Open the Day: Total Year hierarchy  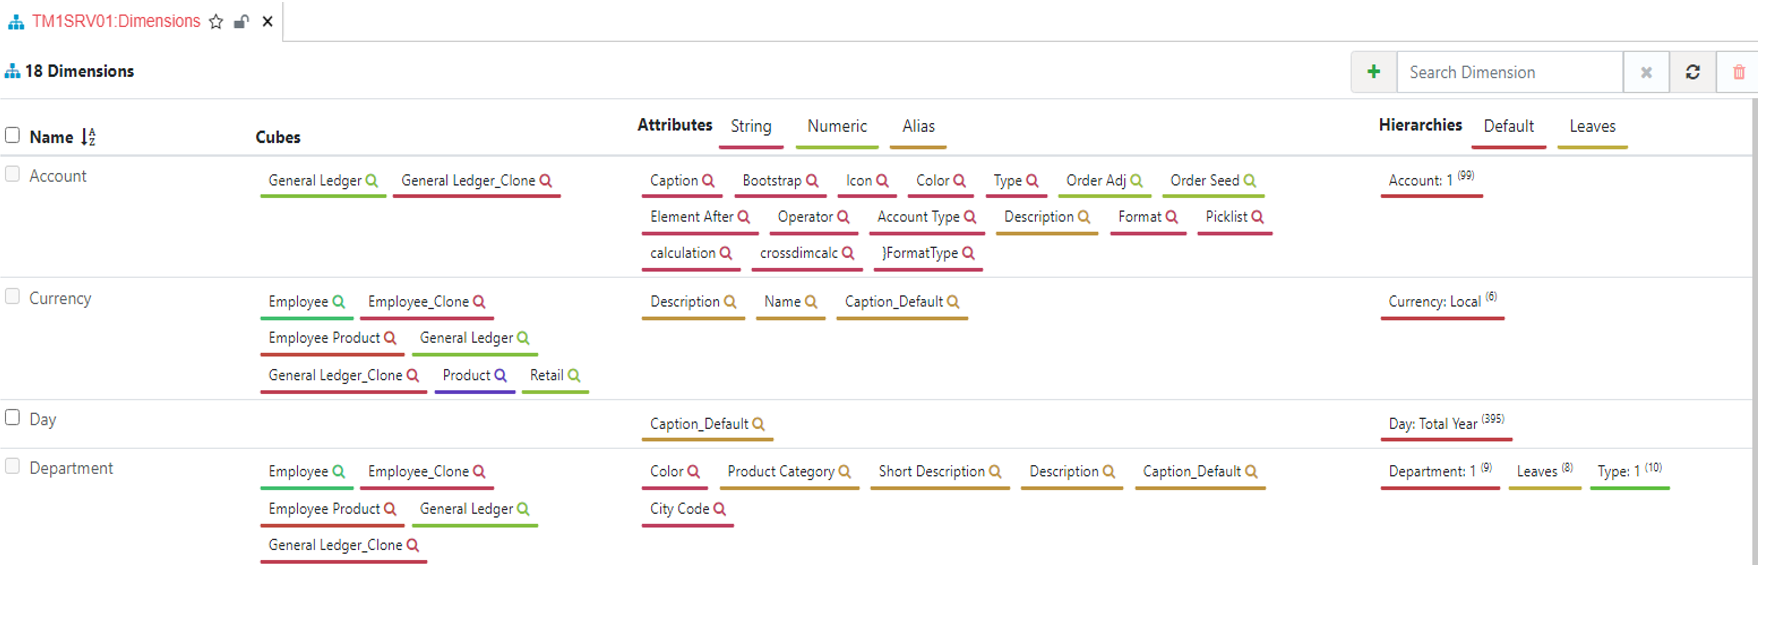coord(1446,423)
